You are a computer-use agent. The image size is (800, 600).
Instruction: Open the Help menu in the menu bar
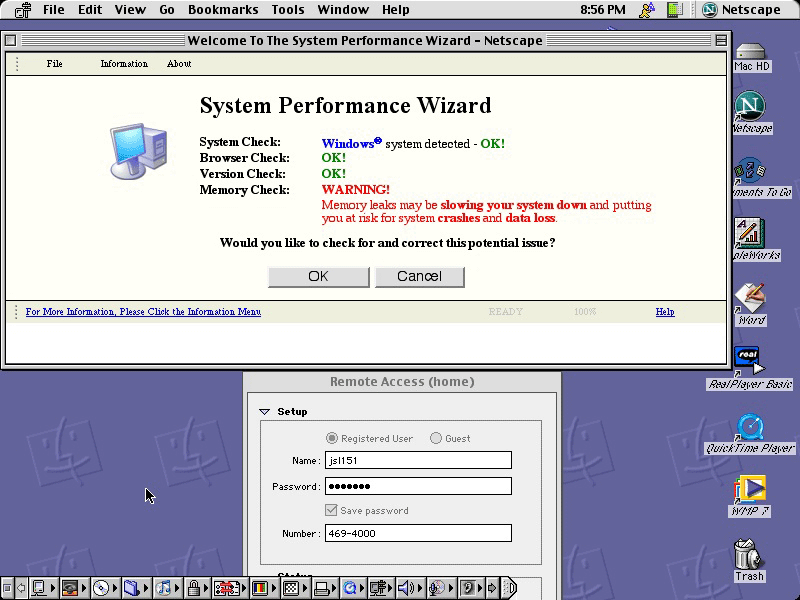tap(395, 10)
